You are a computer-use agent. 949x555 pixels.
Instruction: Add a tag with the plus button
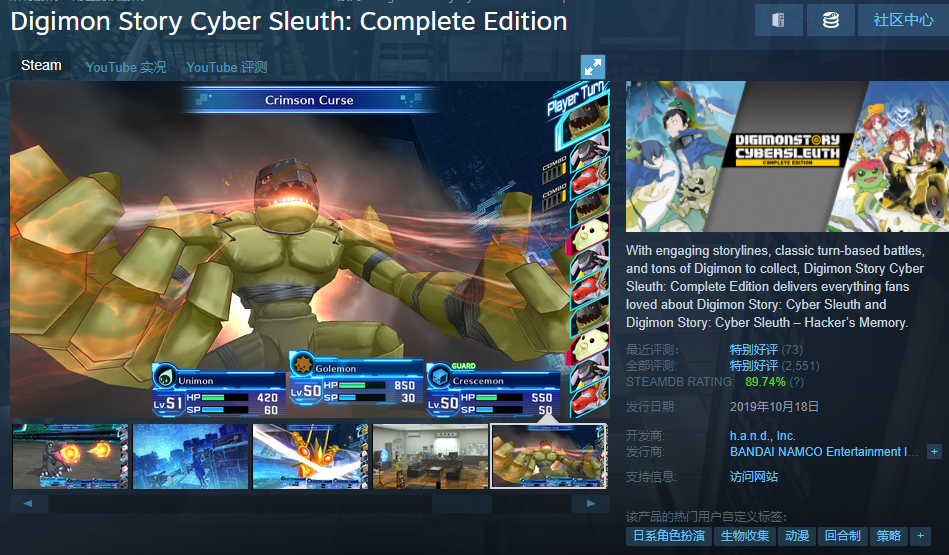(920, 536)
